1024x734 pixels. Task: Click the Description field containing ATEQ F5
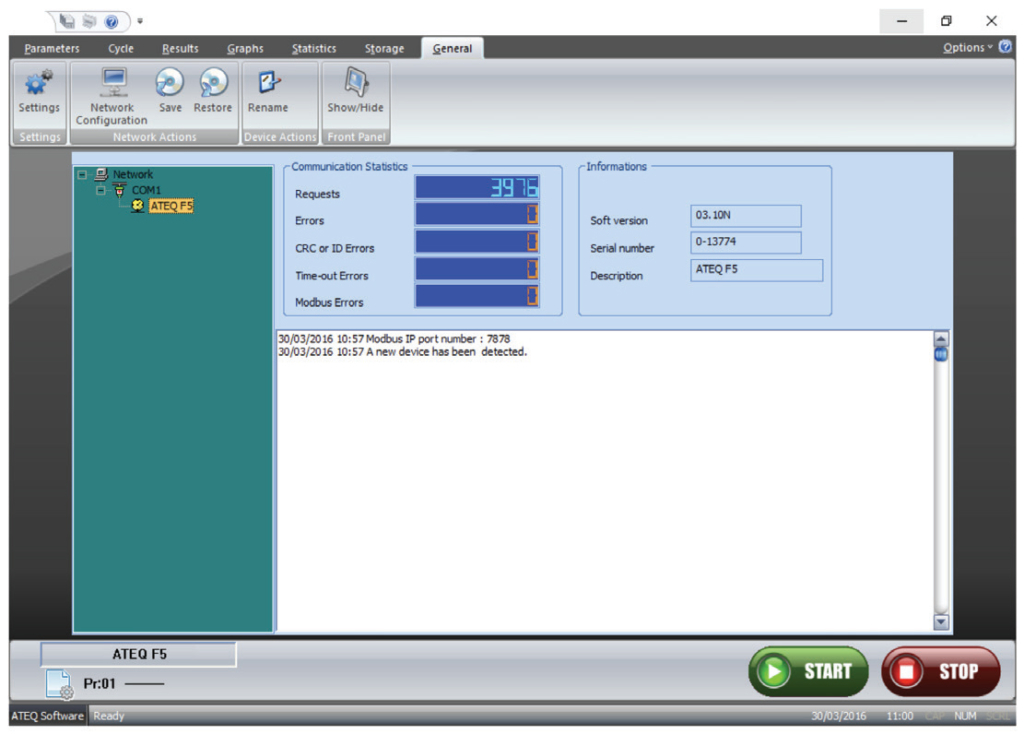[757, 270]
